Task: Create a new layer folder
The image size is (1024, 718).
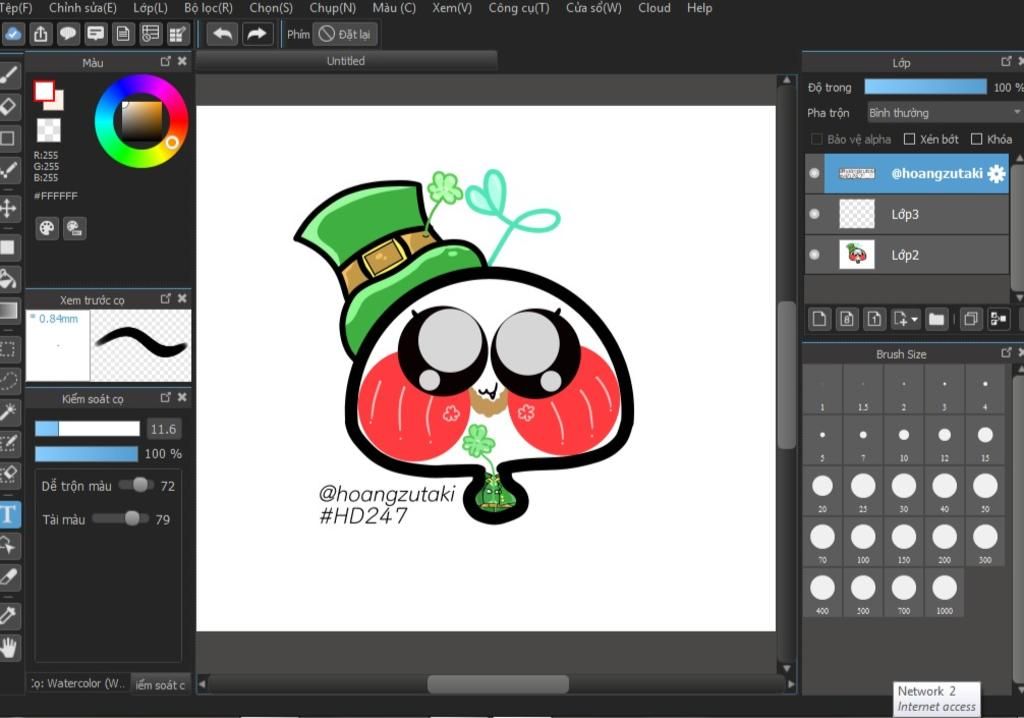Action: click(x=936, y=319)
